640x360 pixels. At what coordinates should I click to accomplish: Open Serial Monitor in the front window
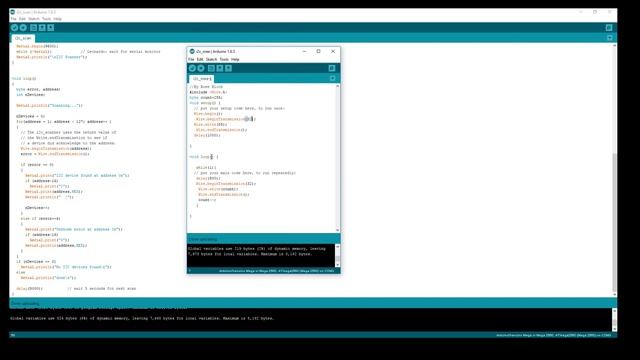pyautogui.click(x=332, y=68)
